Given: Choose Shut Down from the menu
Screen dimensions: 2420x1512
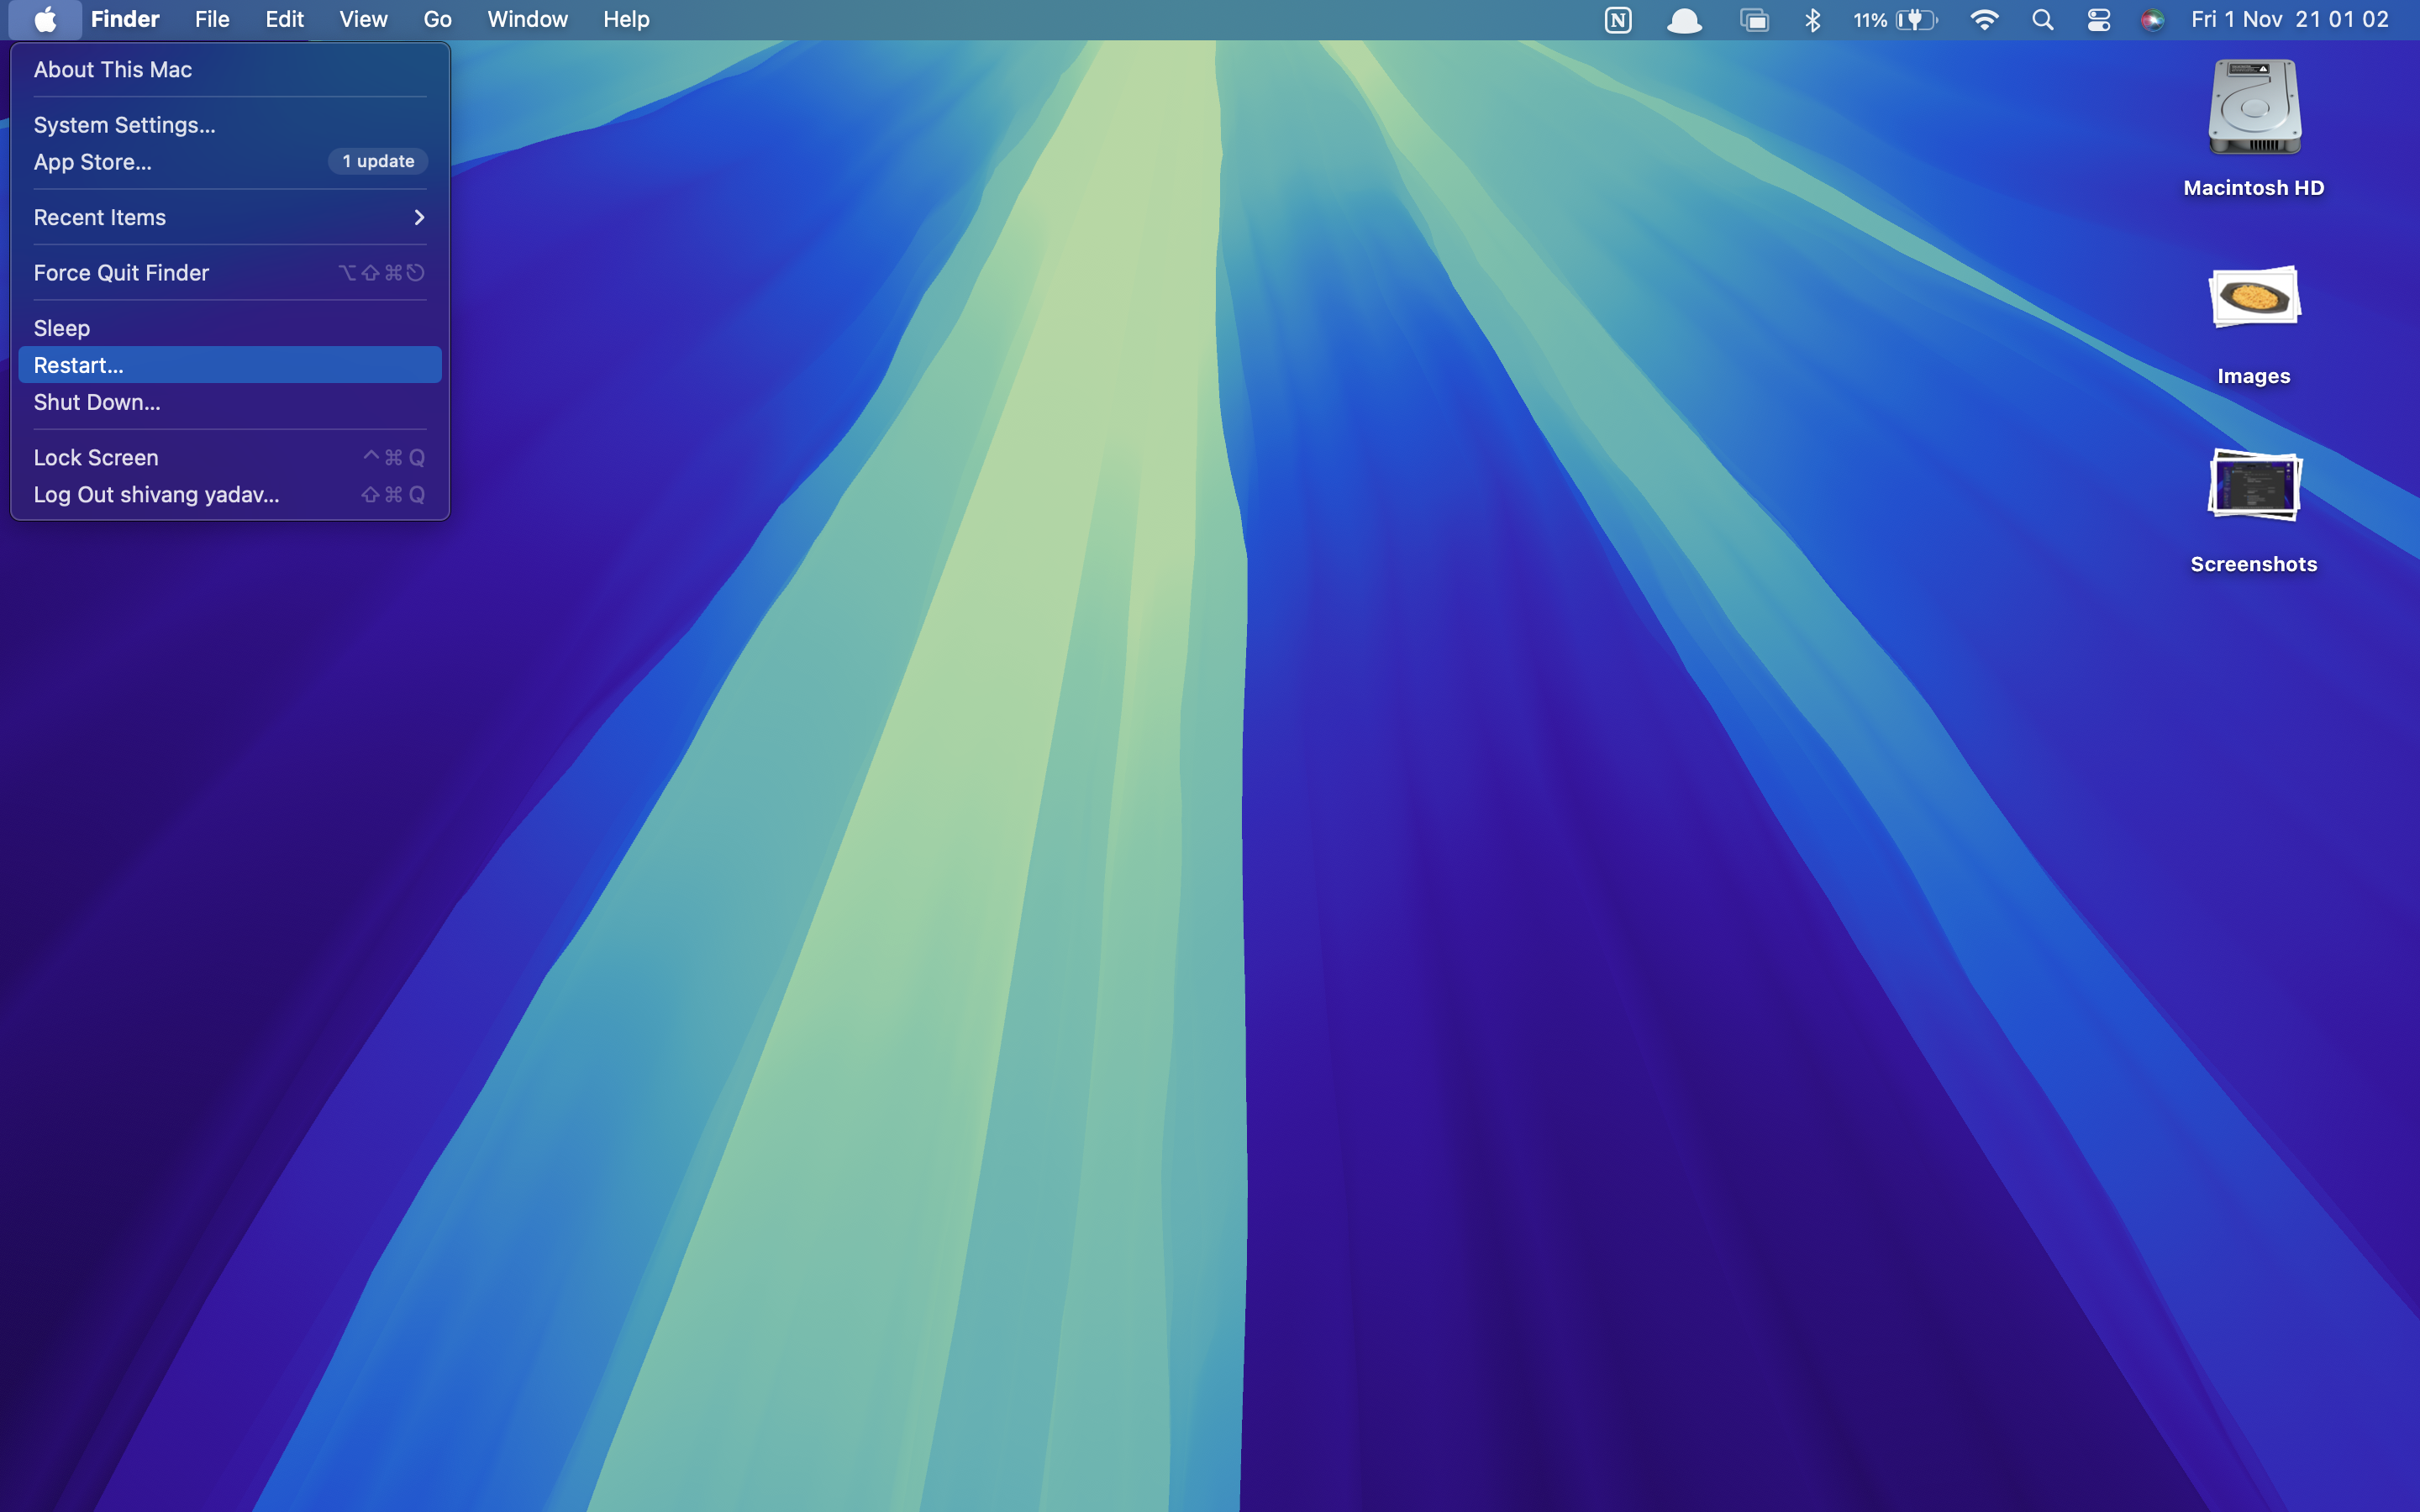Looking at the screenshot, I should click(x=96, y=402).
